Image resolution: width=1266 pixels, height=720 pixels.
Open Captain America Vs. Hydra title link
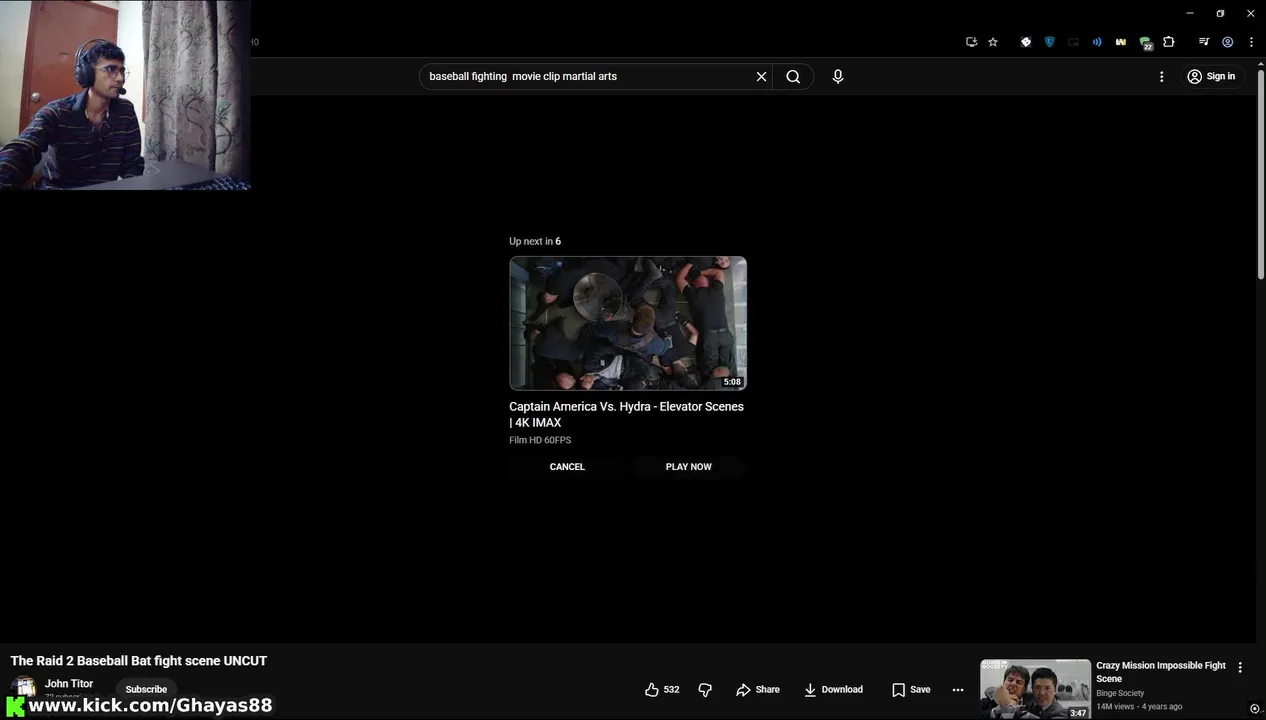click(626, 414)
